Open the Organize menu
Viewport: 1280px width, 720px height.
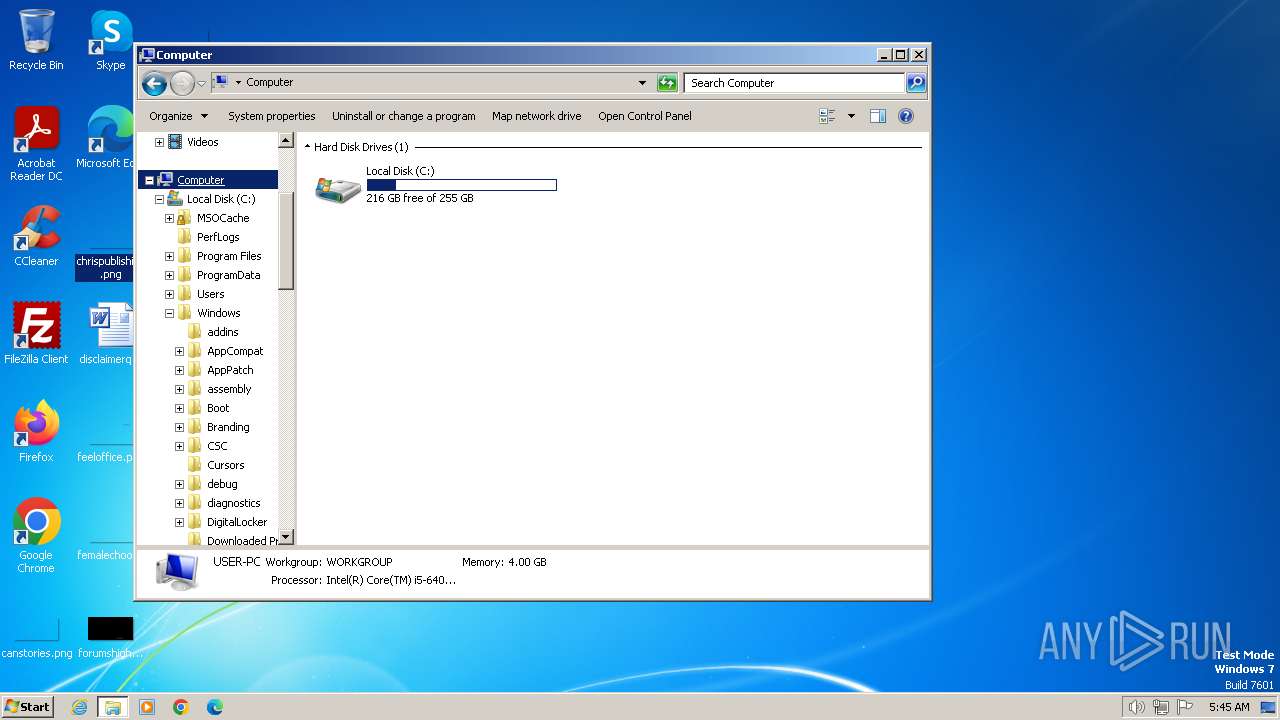(179, 116)
